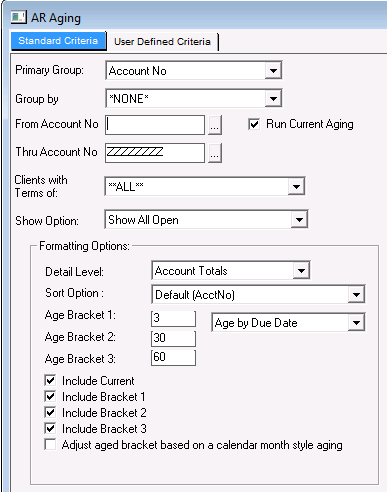Click the AR Aging window icon

coord(18,17)
